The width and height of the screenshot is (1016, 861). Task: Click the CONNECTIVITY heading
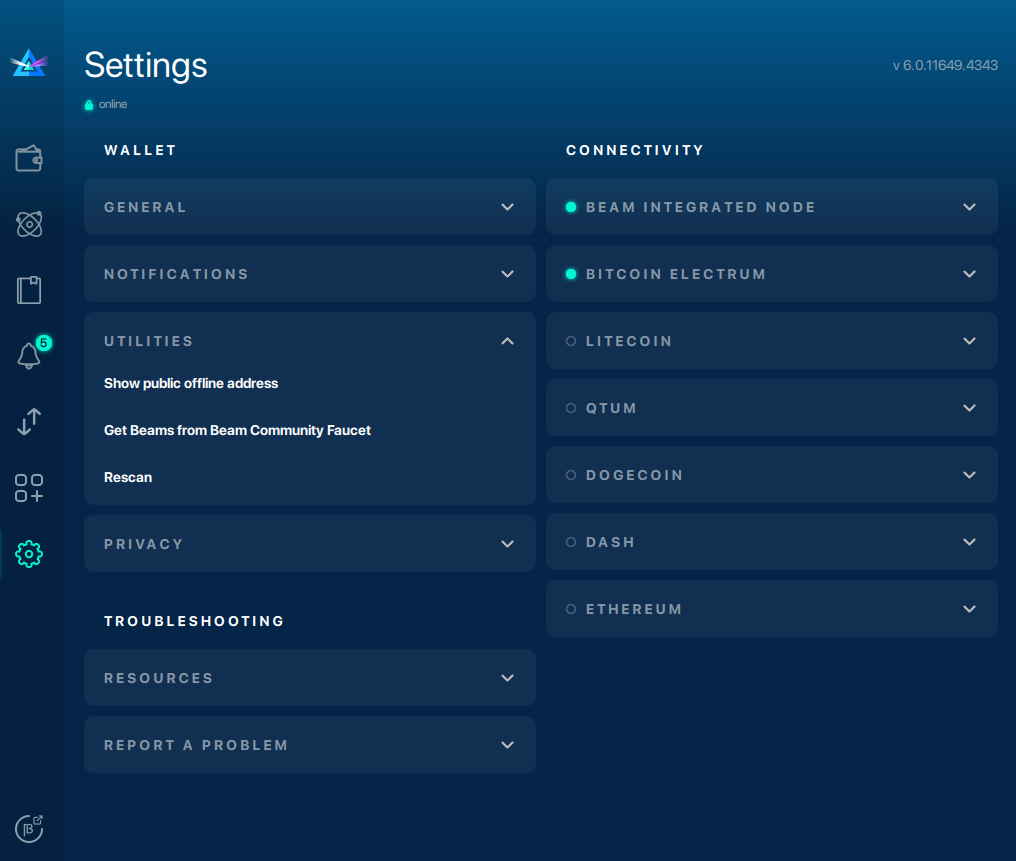(x=635, y=150)
